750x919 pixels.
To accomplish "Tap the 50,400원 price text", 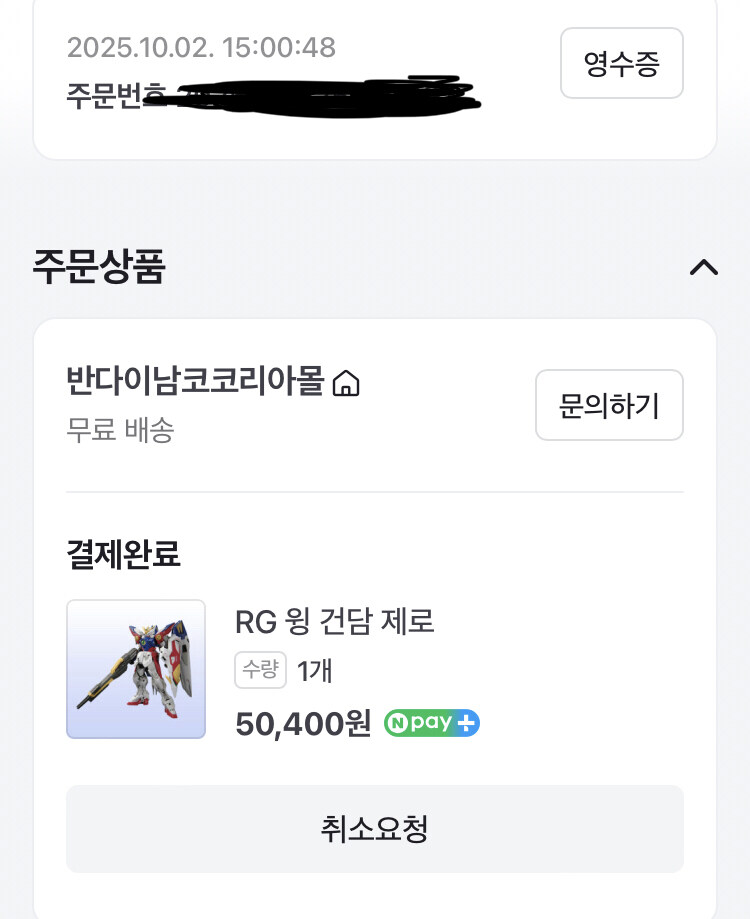I will tap(303, 723).
